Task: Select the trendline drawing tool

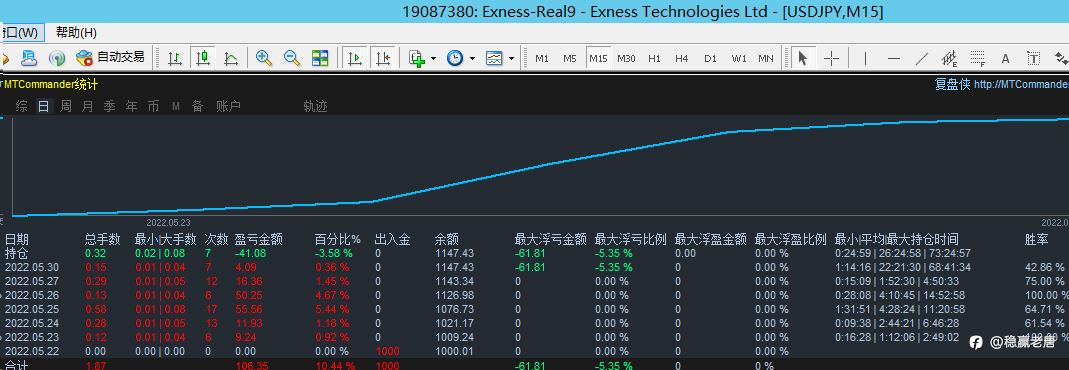Action: [921, 58]
